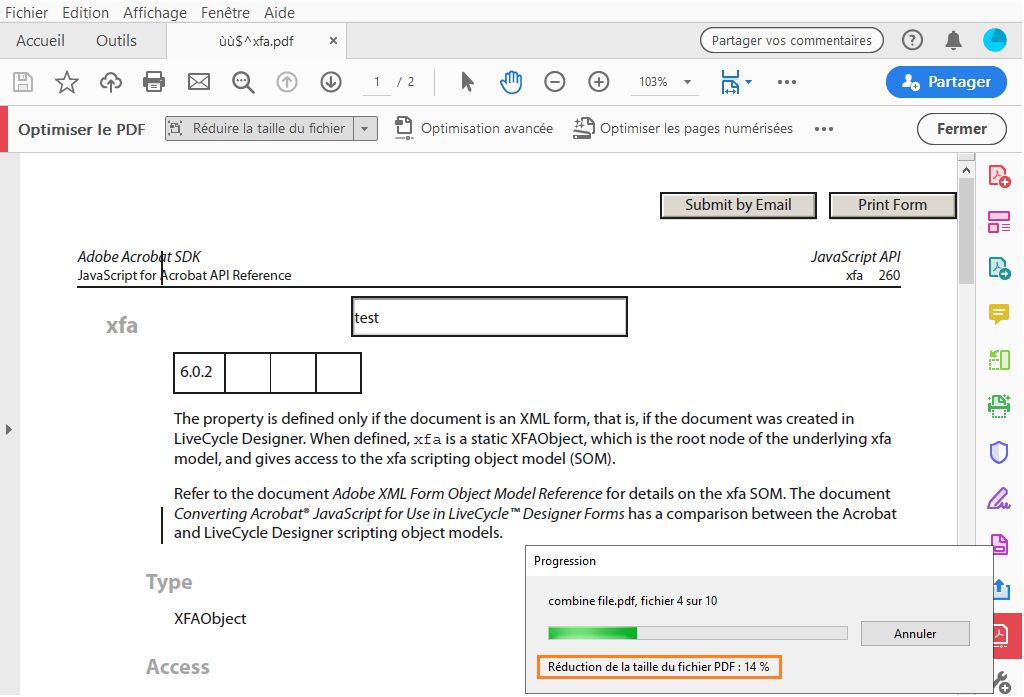Open the Comment tool in the right panel
Viewport: 1024px width, 697px height.
click(998, 313)
